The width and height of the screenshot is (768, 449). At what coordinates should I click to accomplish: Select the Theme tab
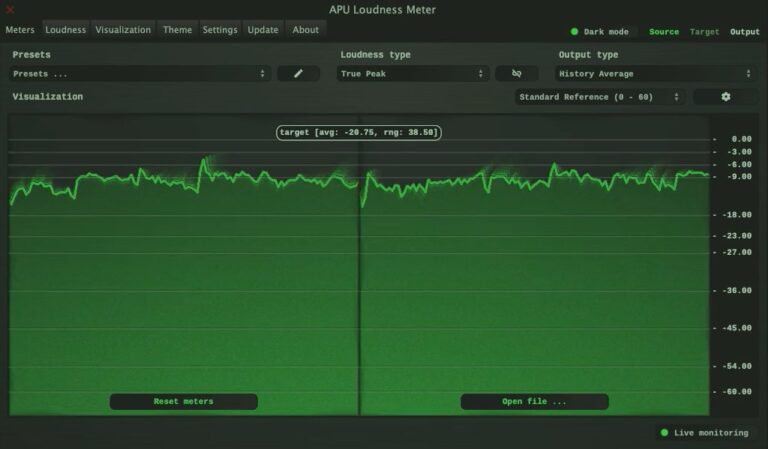pyautogui.click(x=177, y=30)
